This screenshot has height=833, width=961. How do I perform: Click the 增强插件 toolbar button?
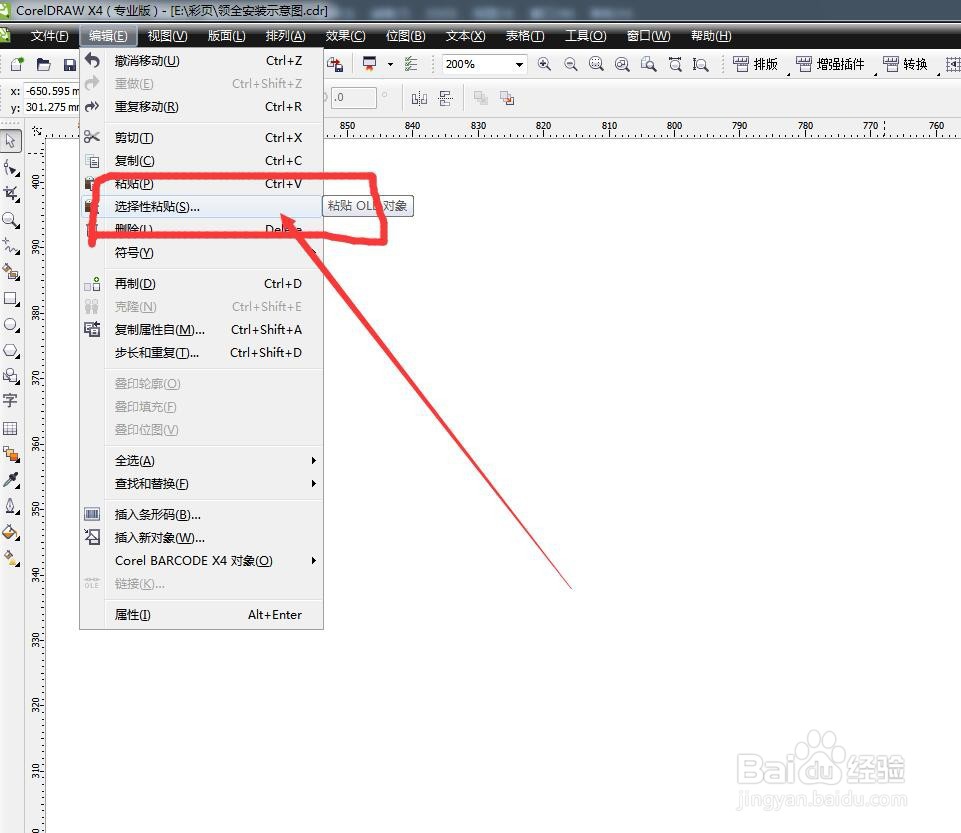(x=830, y=64)
